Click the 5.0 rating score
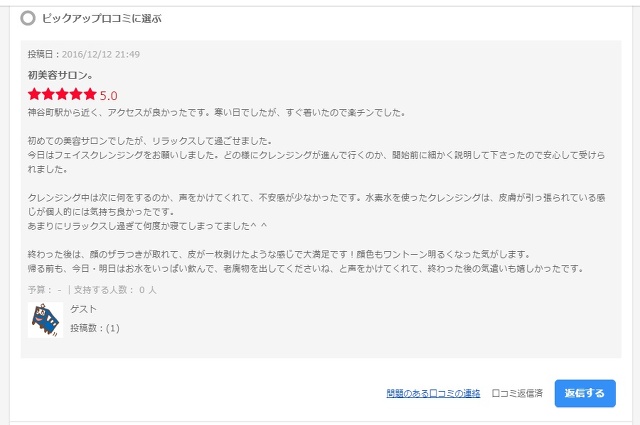The height and width of the screenshot is (425, 640). pyautogui.click(x=108, y=95)
